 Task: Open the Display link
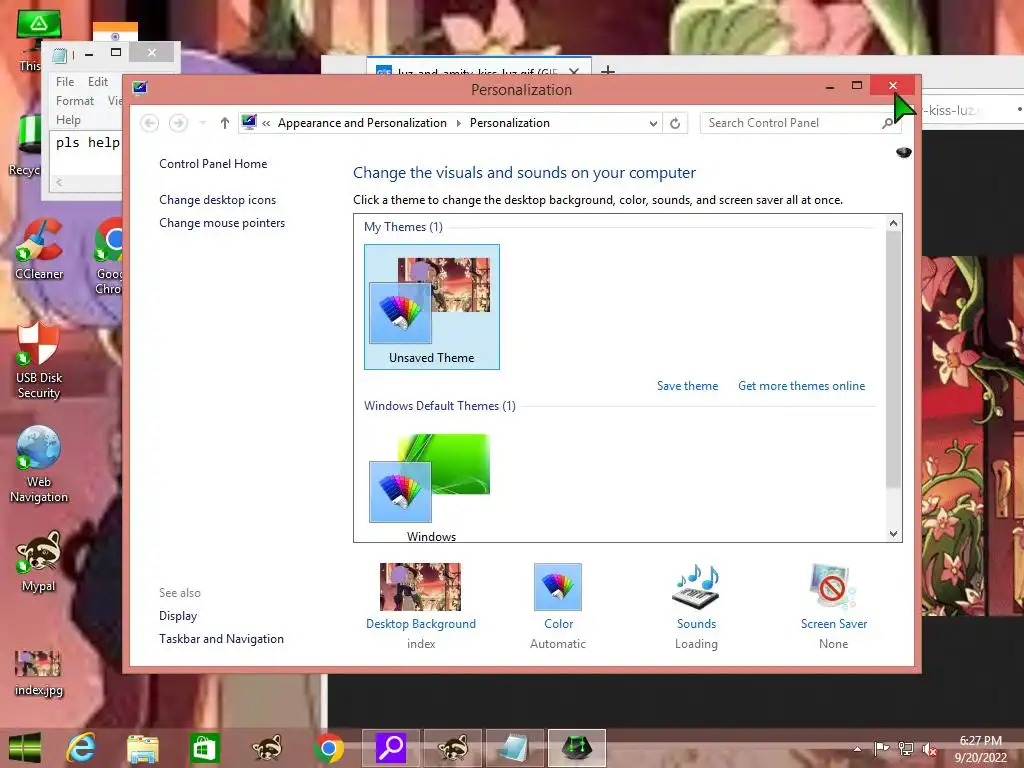(x=178, y=616)
